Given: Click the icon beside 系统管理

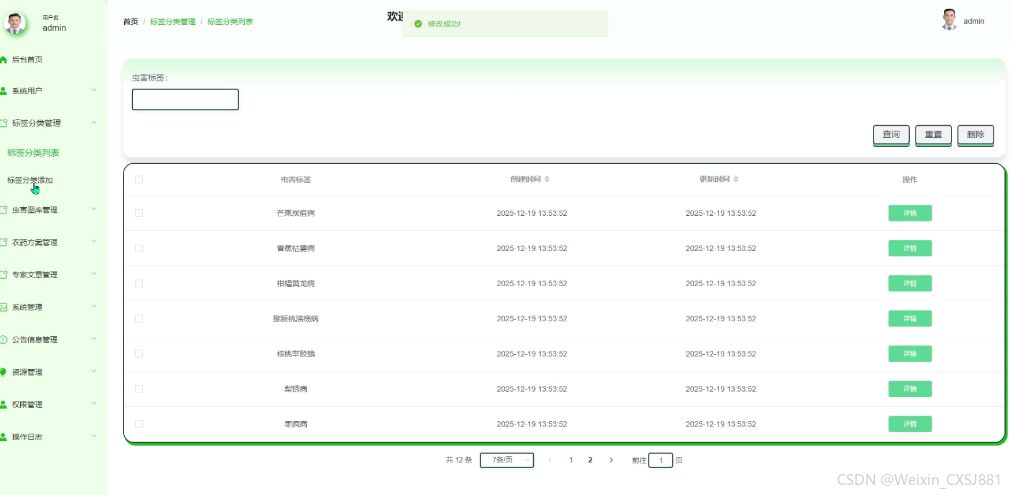Looking at the screenshot, I should click(4, 307).
